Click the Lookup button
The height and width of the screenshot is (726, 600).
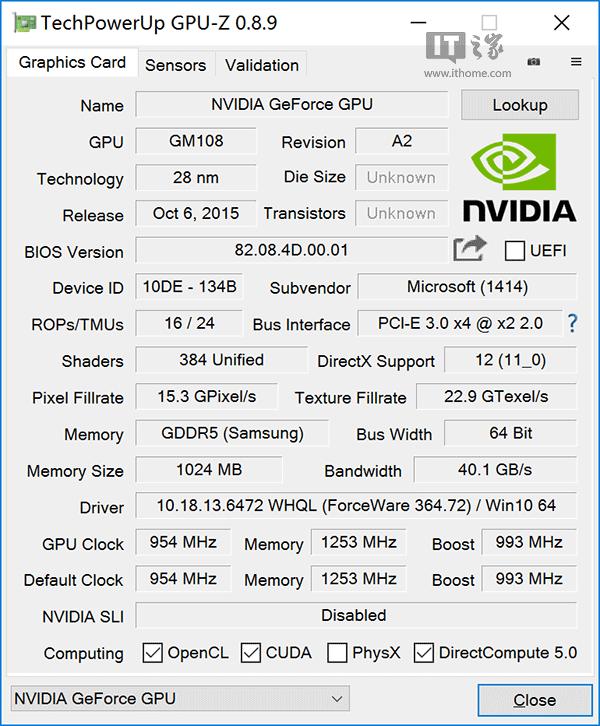[x=520, y=105]
